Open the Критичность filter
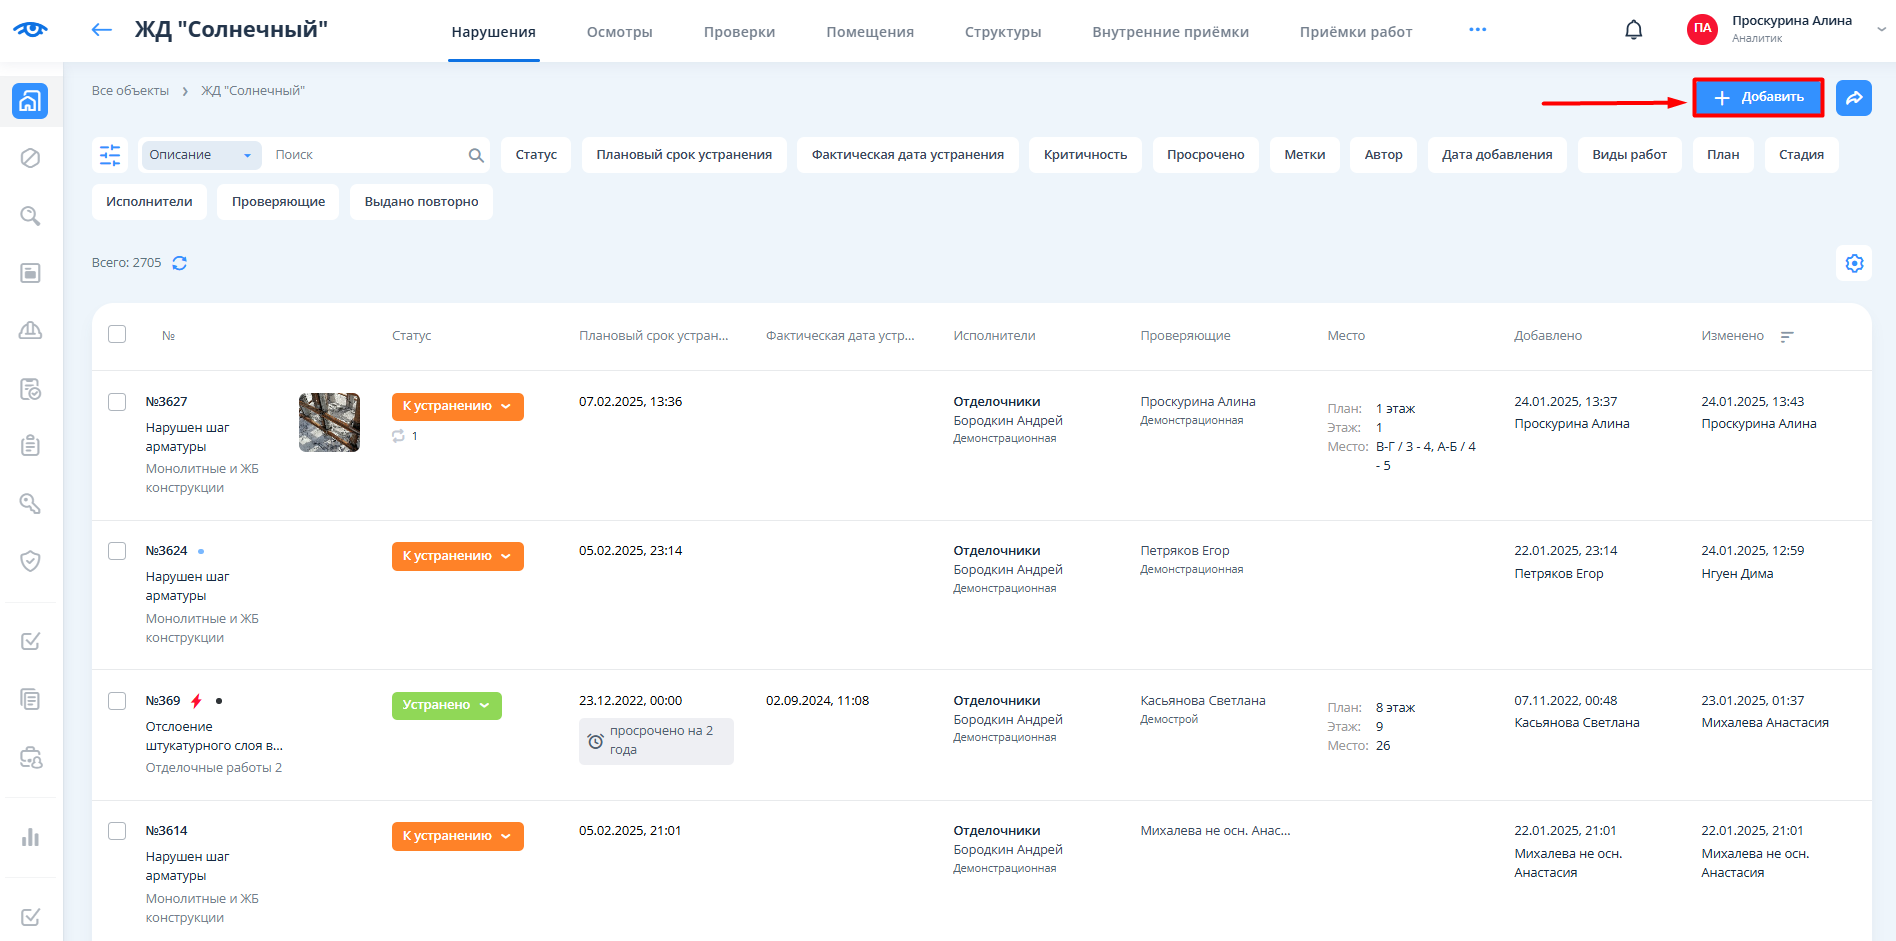This screenshot has width=1896, height=941. (x=1085, y=155)
